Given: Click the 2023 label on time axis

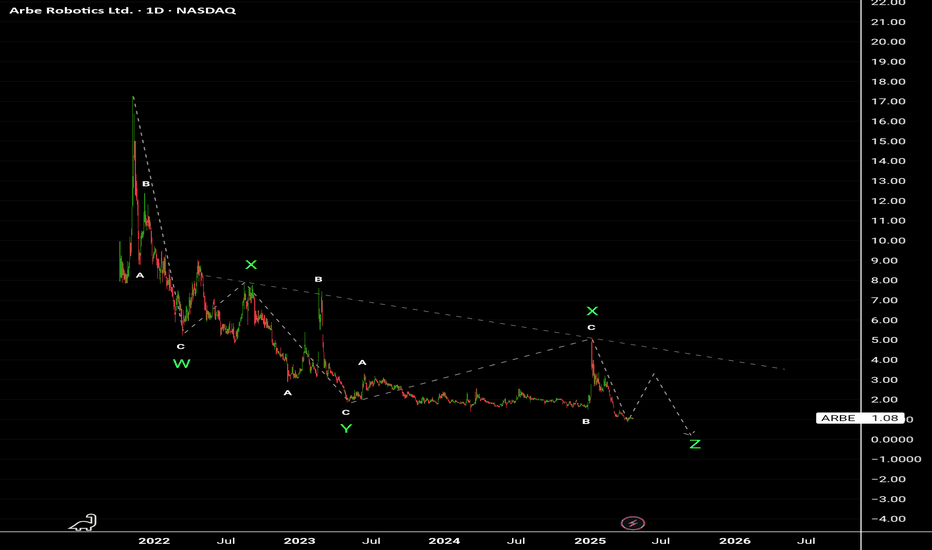Looking at the screenshot, I should (299, 540).
